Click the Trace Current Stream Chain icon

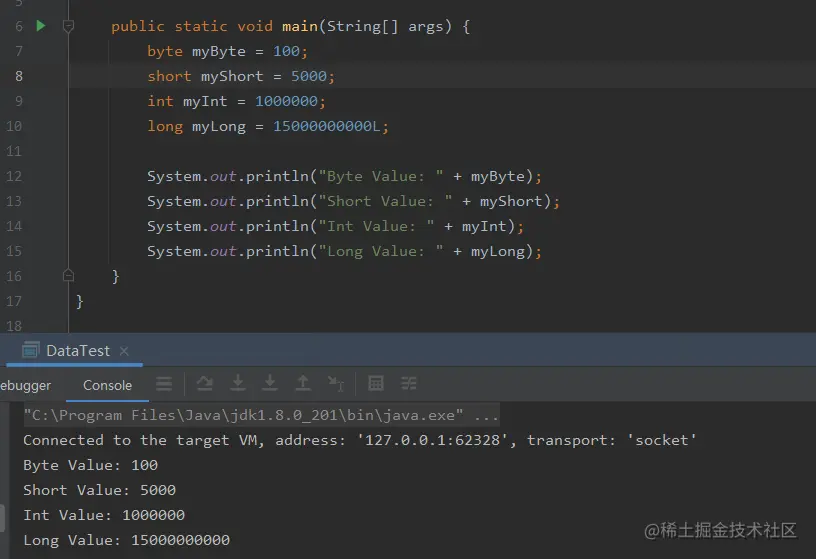pyautogui.click(x=409, y=384)
